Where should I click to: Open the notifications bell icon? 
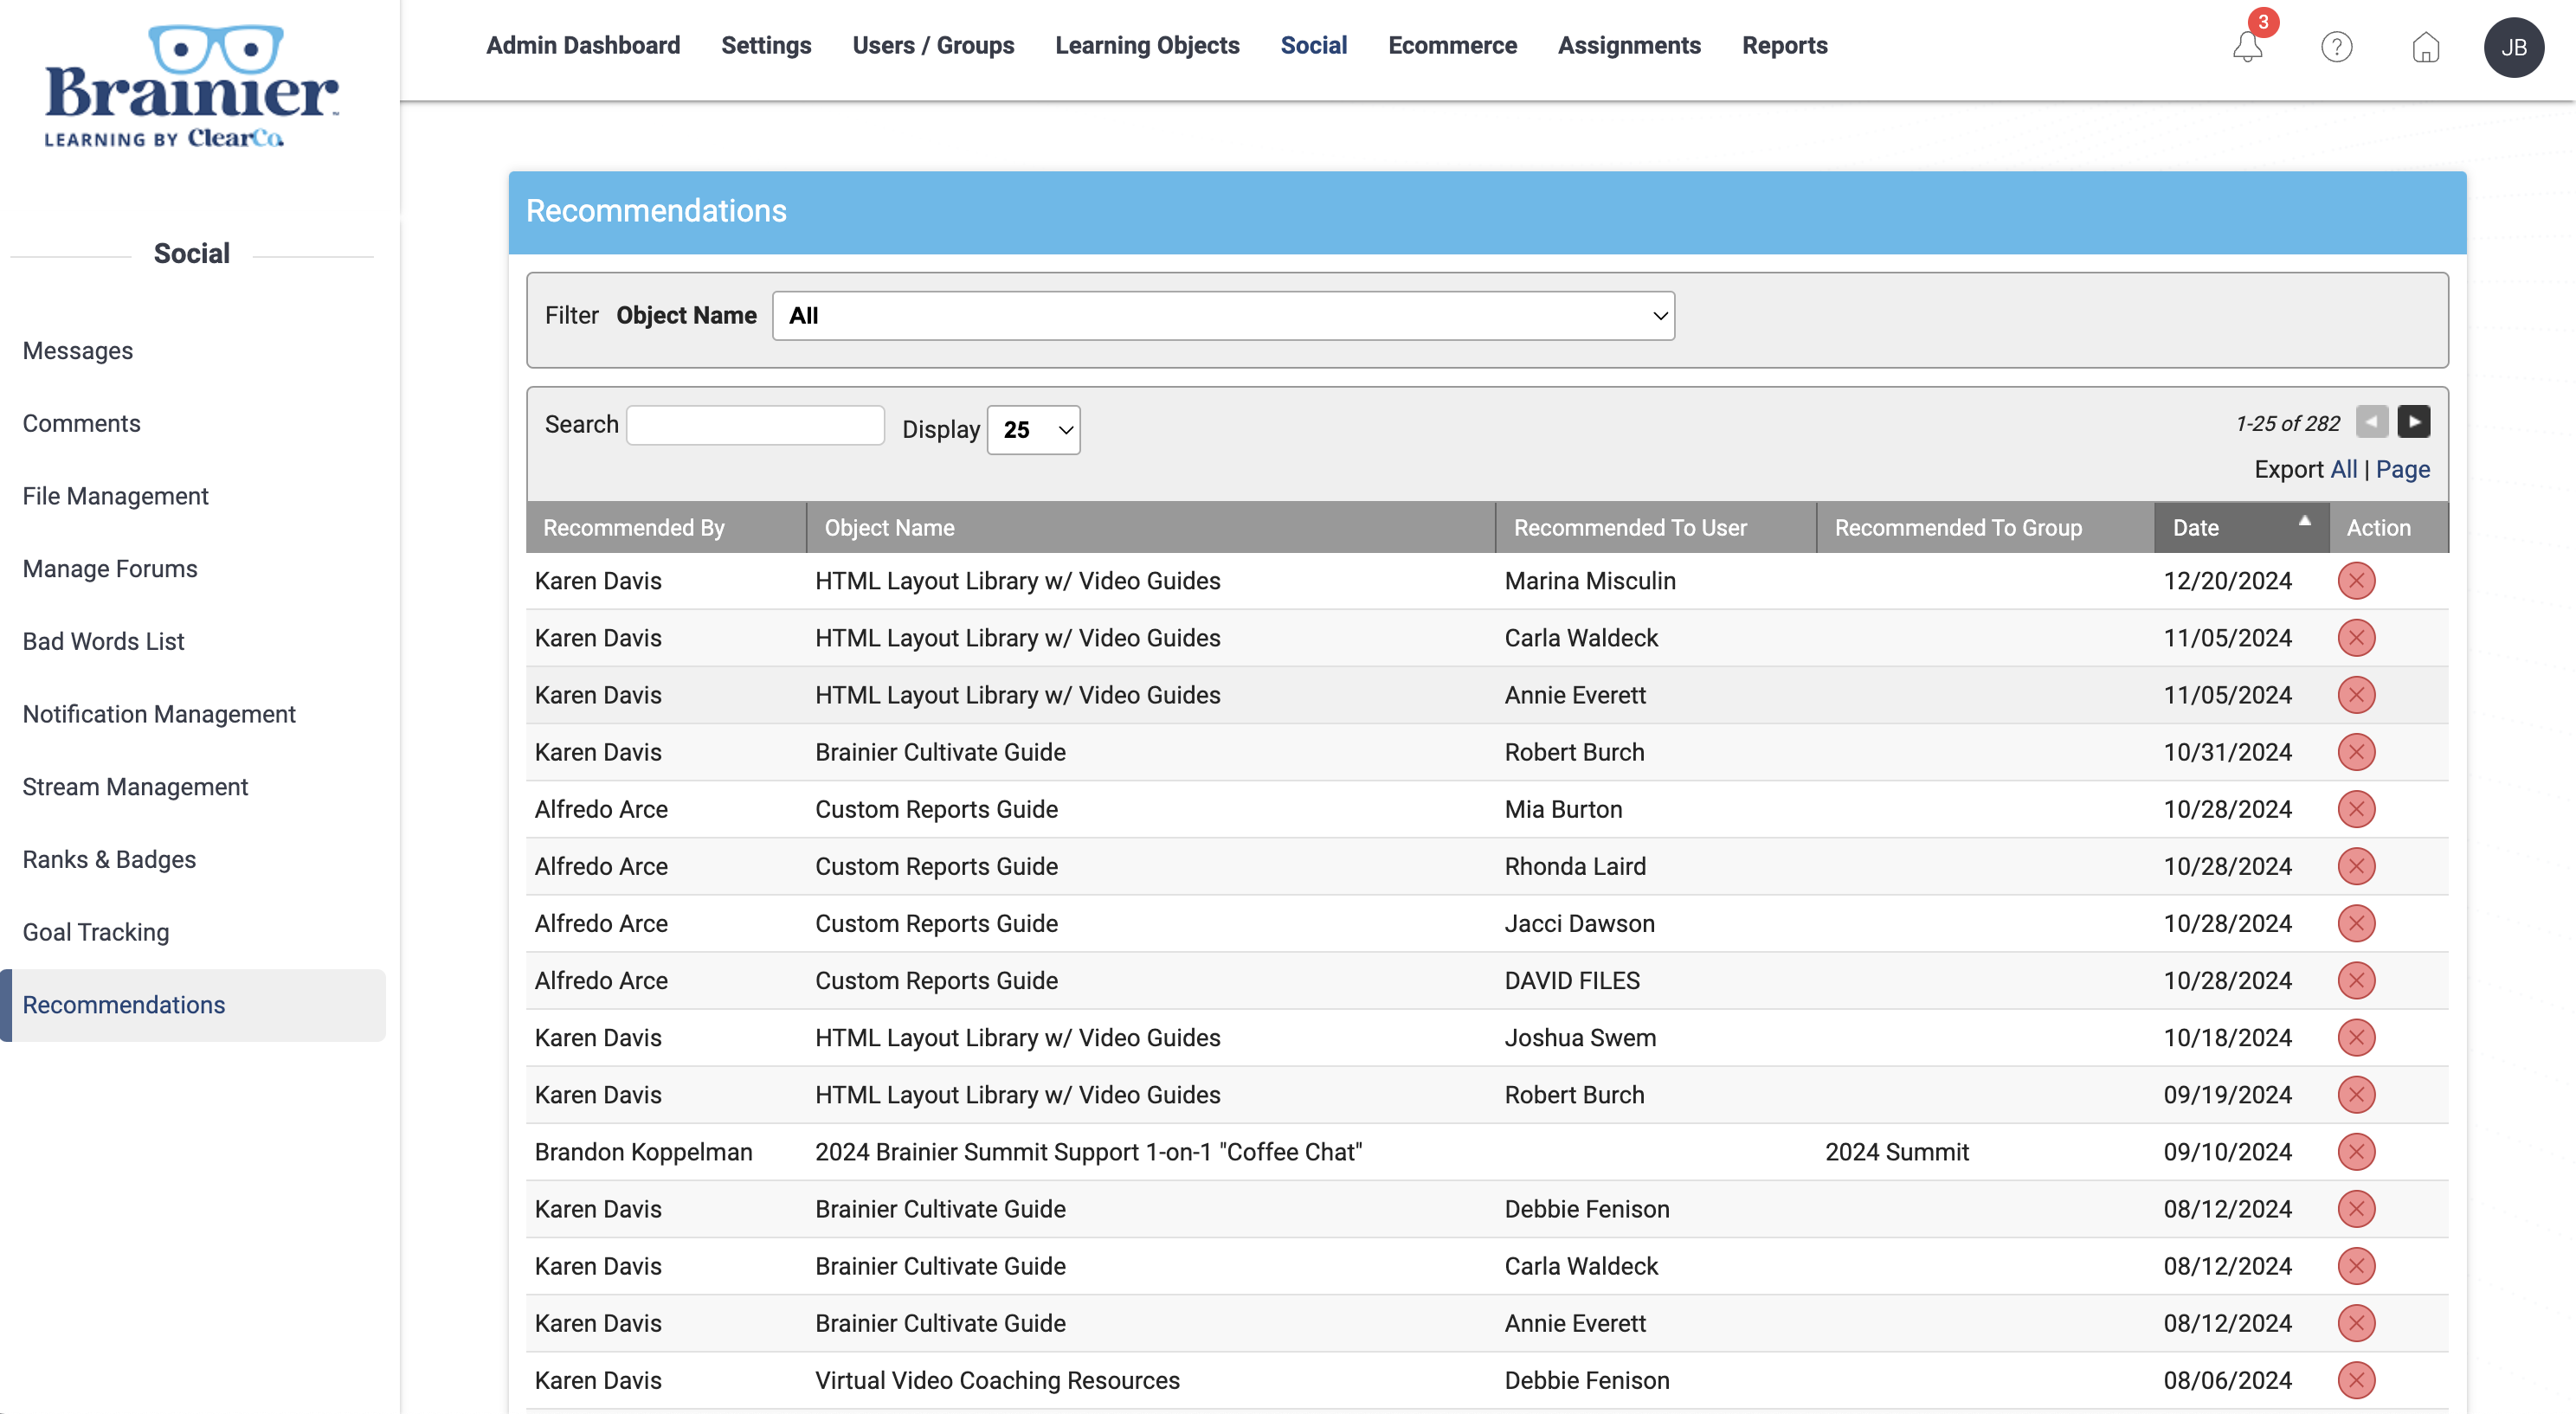[2247, 47]
